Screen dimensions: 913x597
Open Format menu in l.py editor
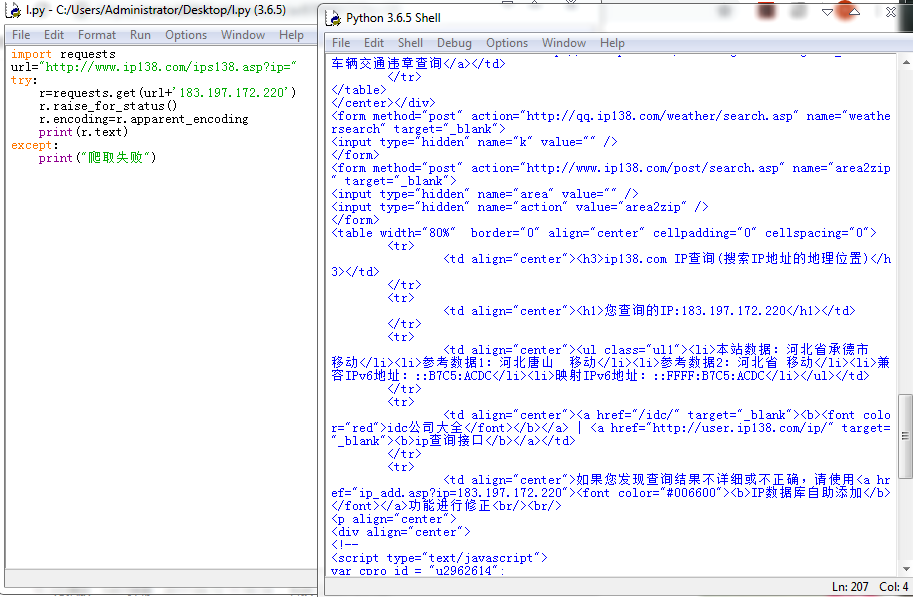[97, 35]
